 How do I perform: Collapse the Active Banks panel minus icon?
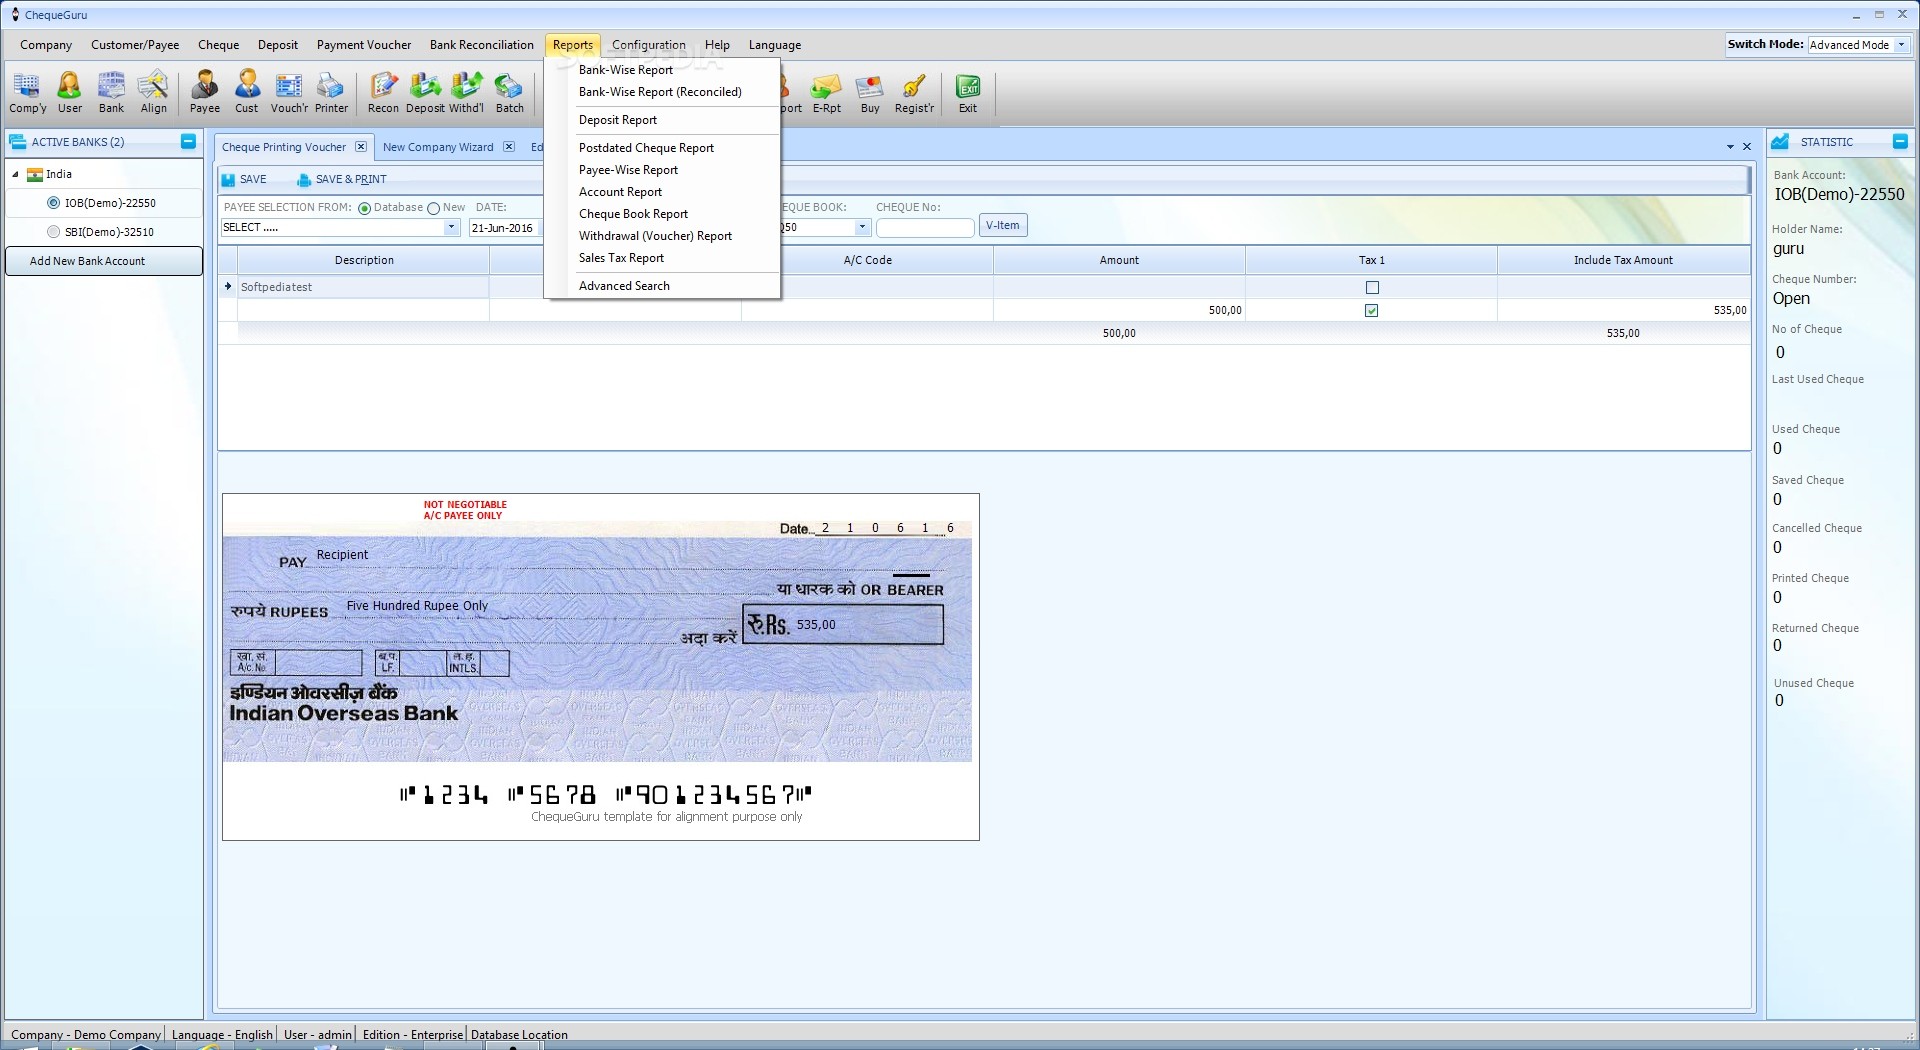coord(188,141)
